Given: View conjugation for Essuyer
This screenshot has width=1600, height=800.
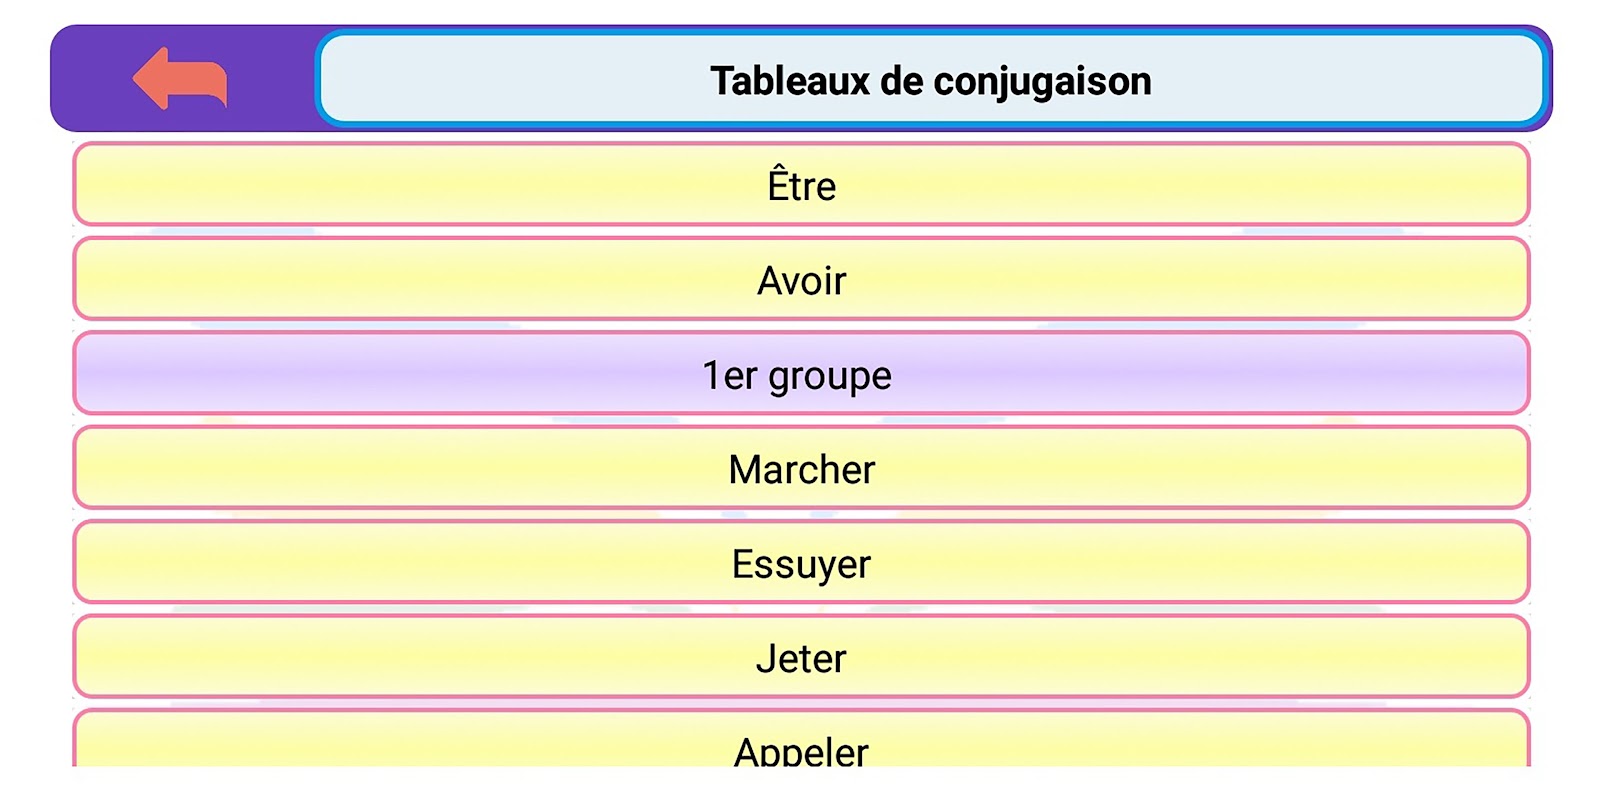Looking at the screenshot, I should [x=801, y=563].
